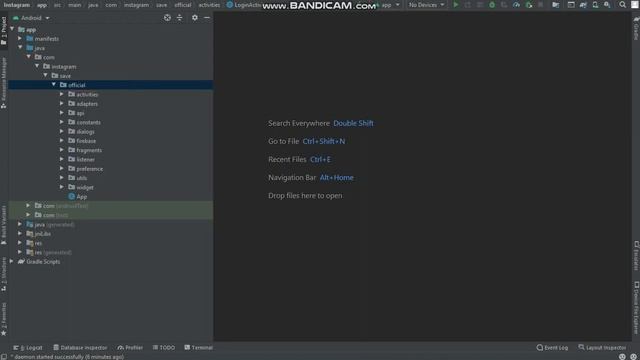Click the Attach Debugger to process icon
The width and height of the screenshot is (640, 360).
[x=529, y=5]
